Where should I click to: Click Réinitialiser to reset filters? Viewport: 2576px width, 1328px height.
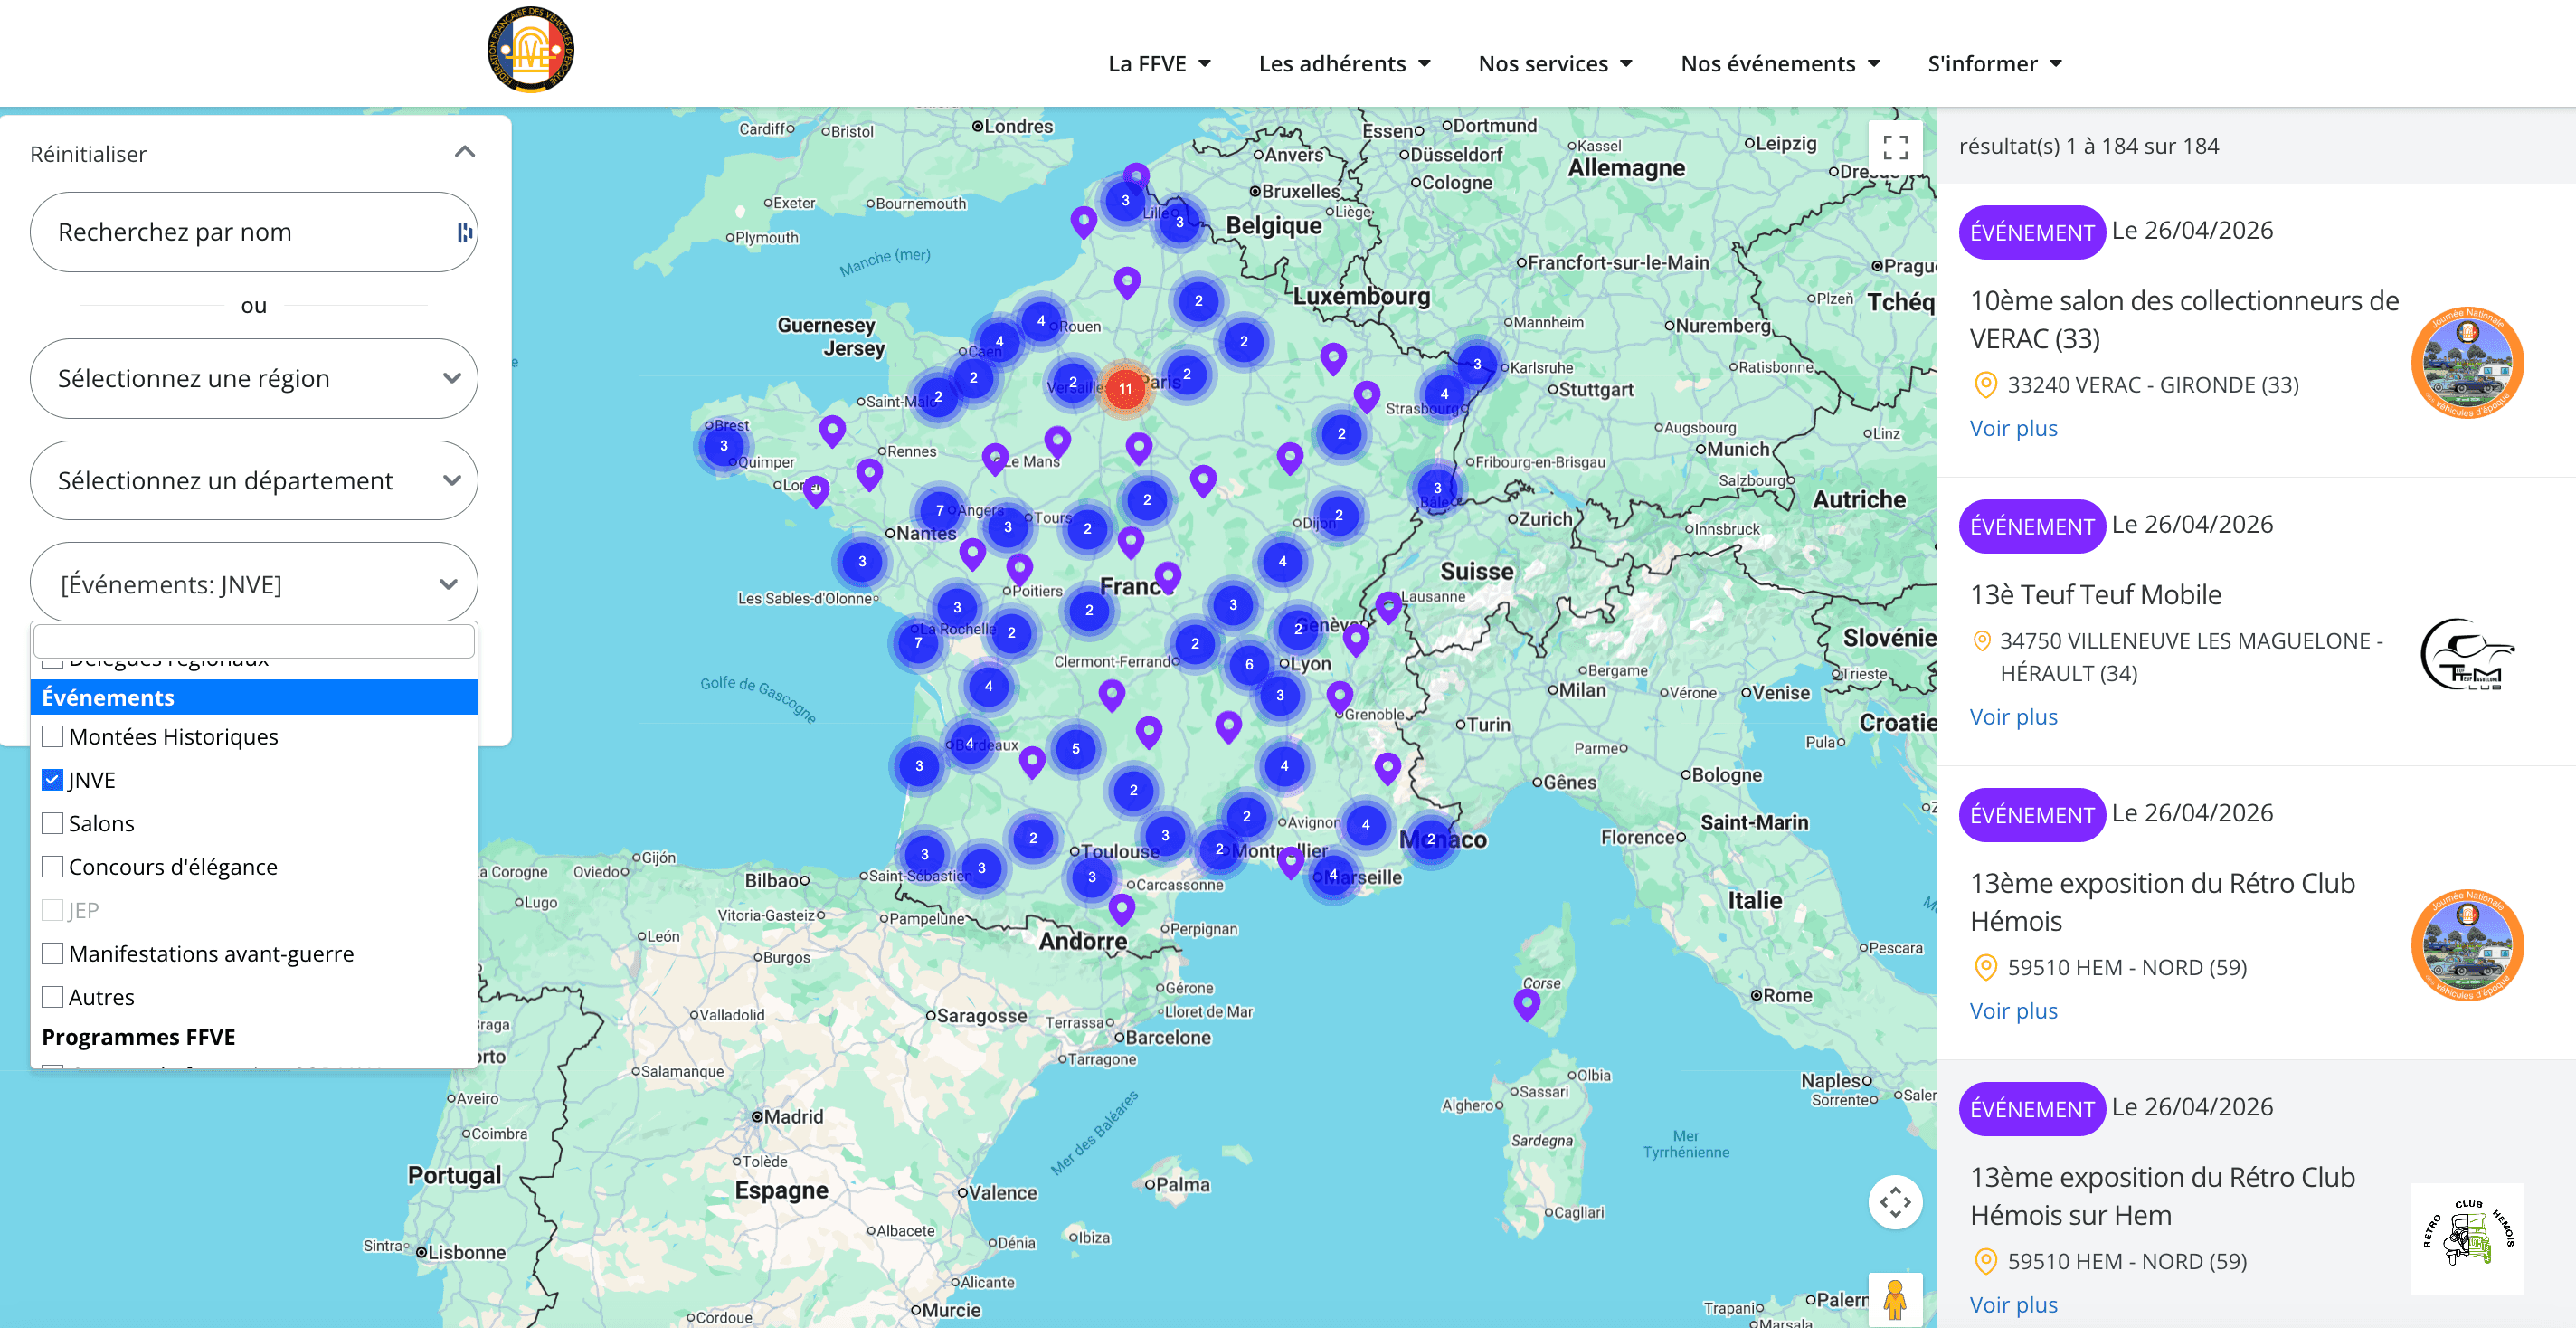(x=88, y=153)
